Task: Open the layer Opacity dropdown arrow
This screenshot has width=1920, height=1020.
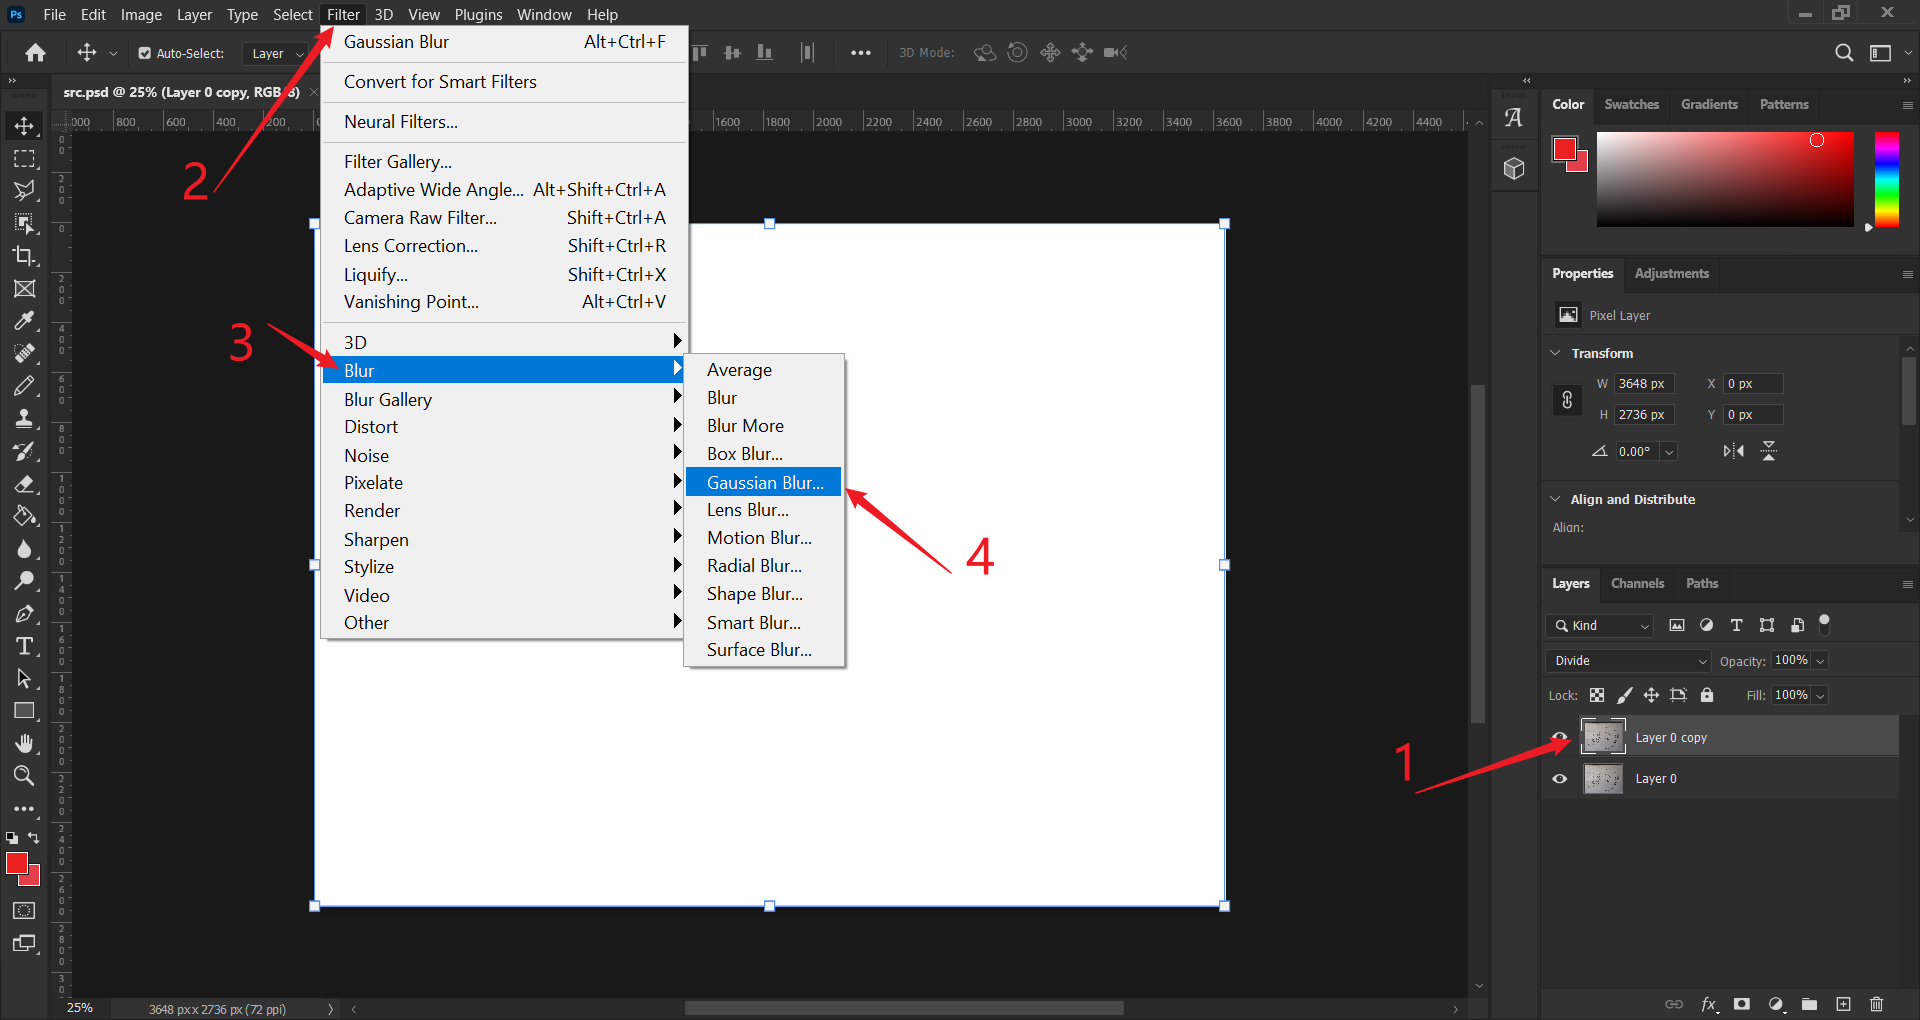Action: point(1820,661)
